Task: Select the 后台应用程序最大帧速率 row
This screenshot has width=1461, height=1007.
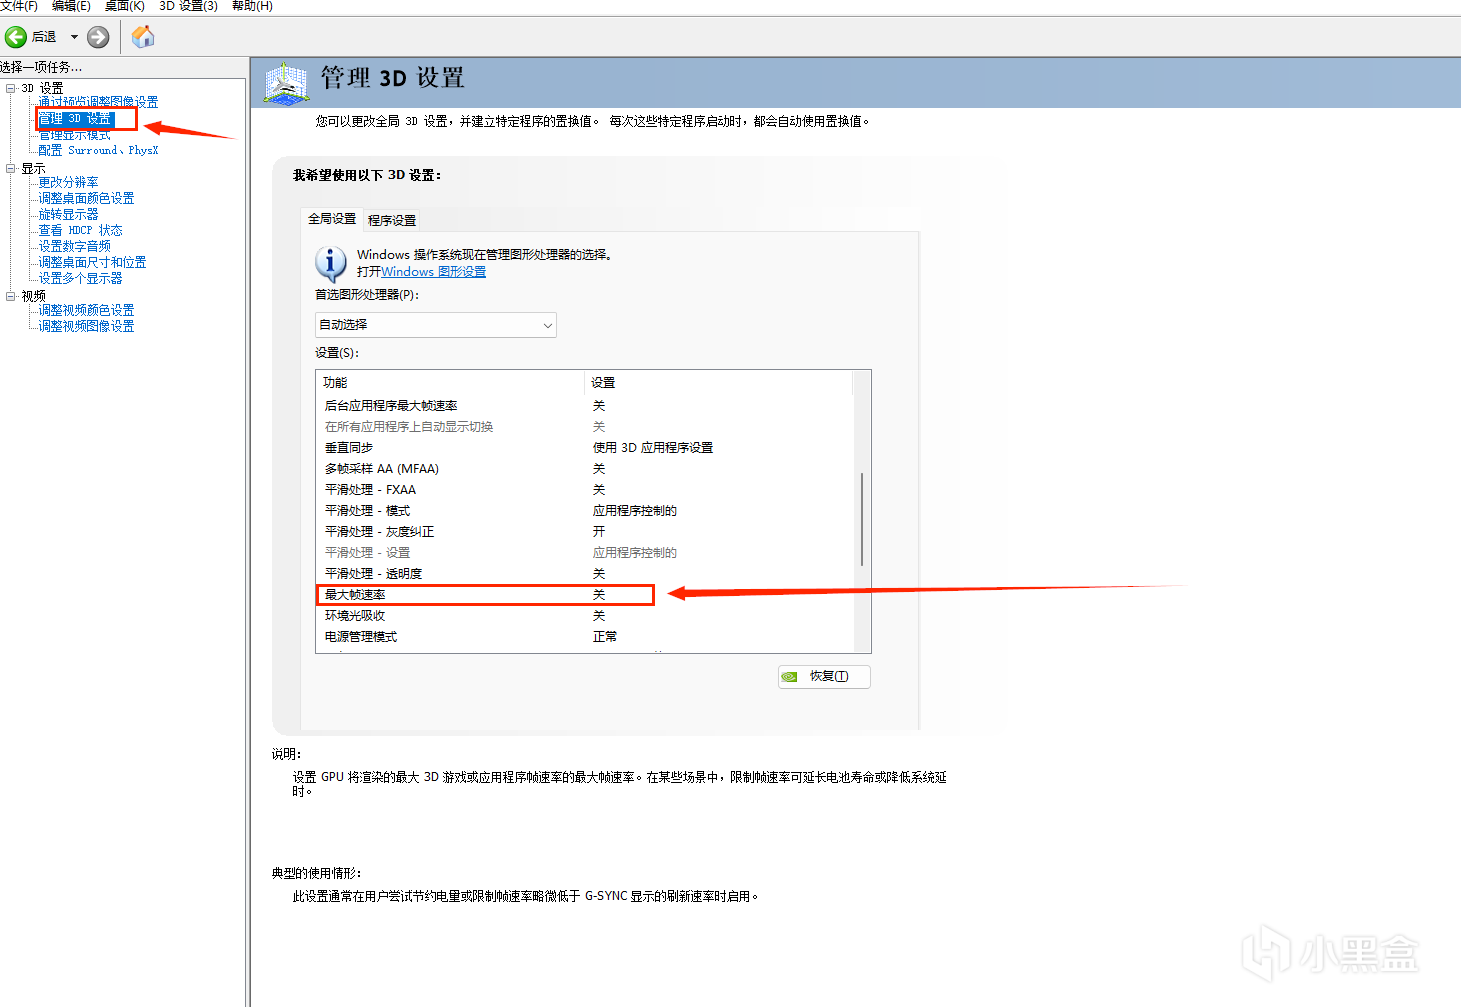Action: 585,406
